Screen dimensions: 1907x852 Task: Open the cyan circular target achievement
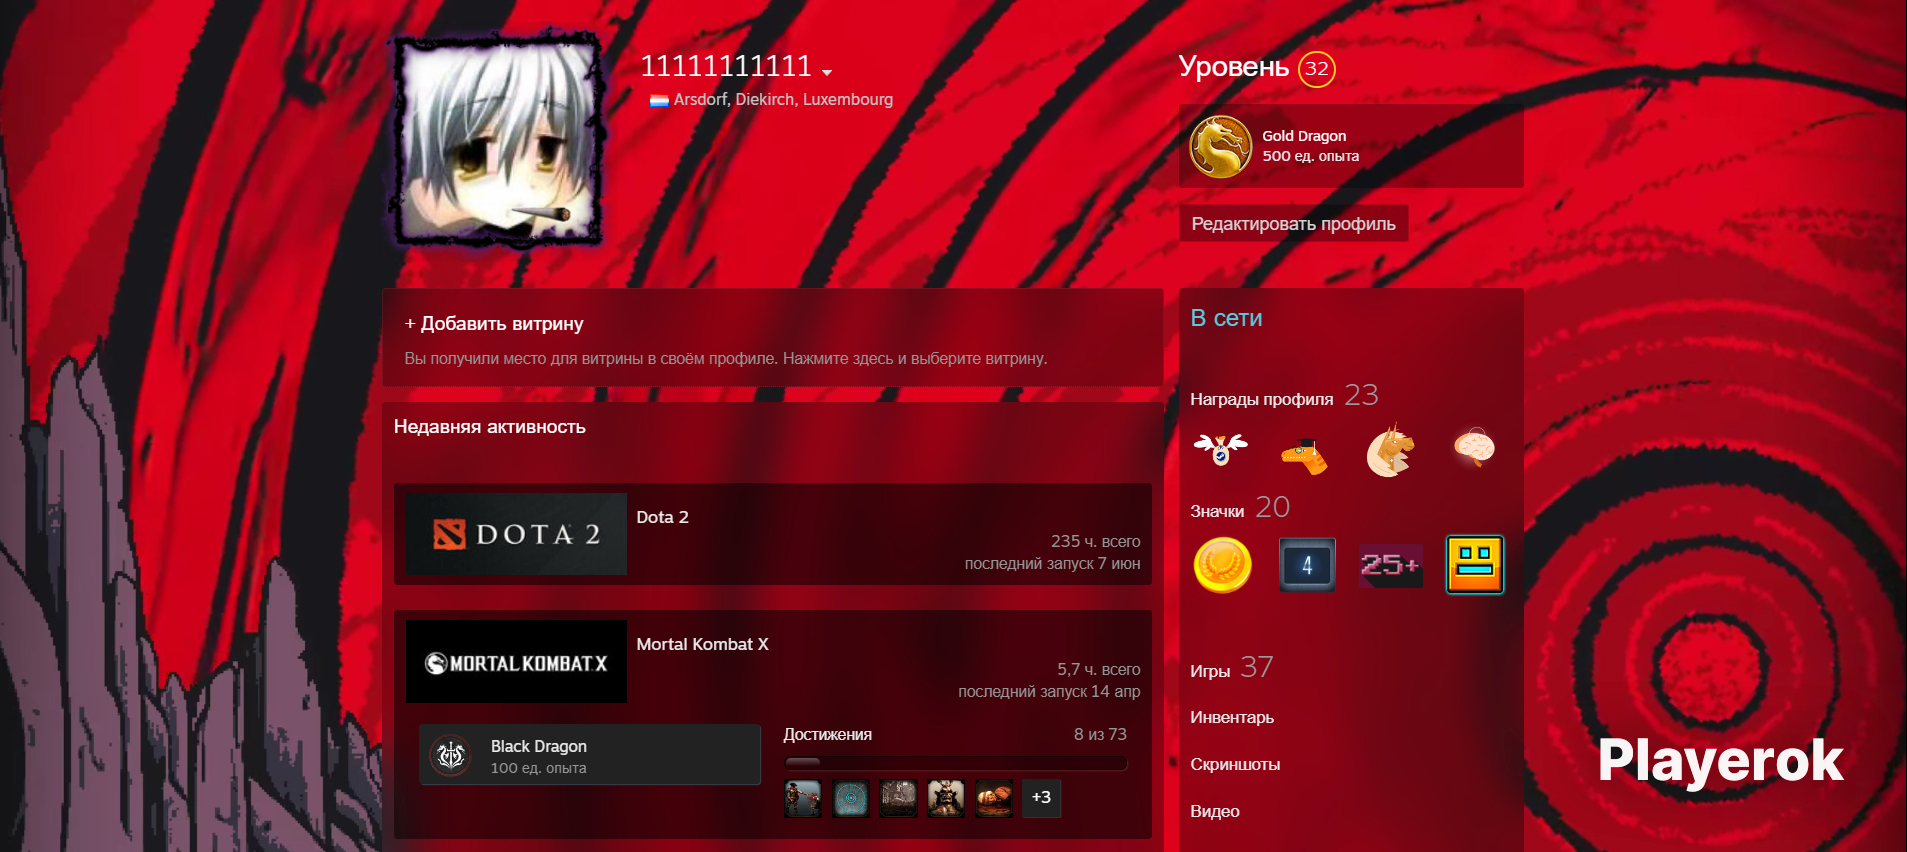pos(851,798)
